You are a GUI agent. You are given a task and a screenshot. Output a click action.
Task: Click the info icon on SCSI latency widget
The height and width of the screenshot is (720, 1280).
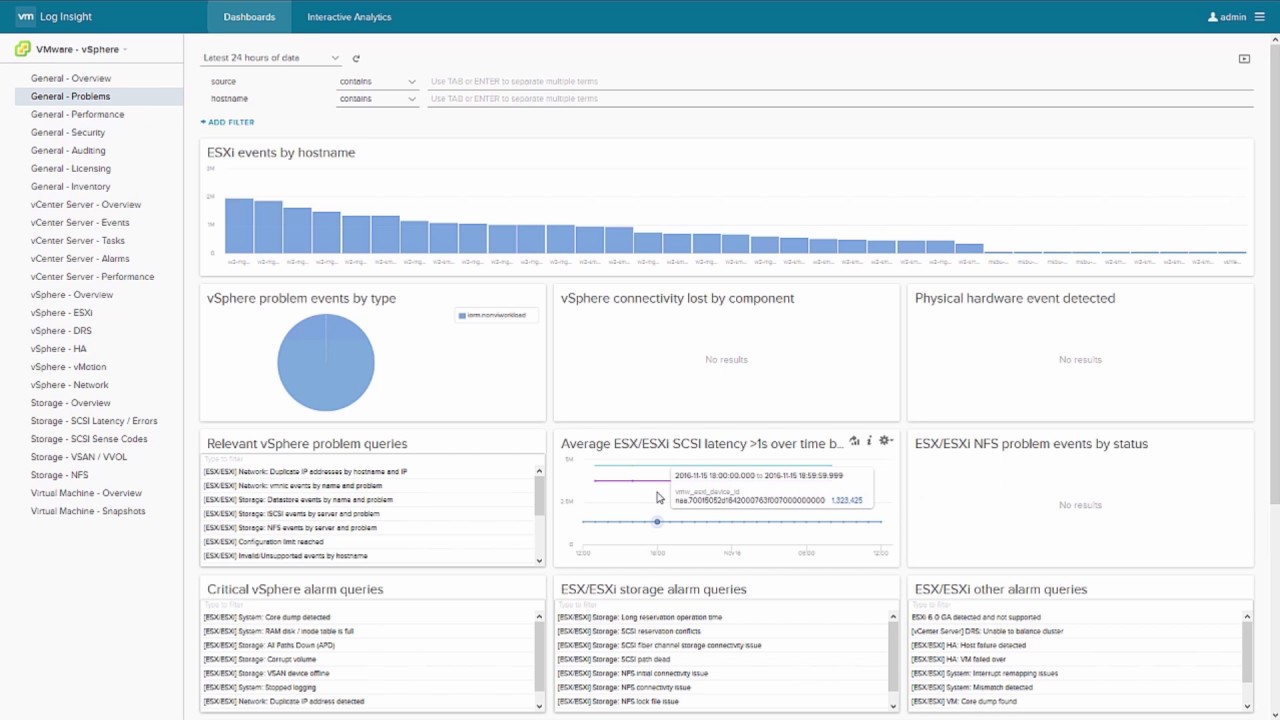click(869, 441)
